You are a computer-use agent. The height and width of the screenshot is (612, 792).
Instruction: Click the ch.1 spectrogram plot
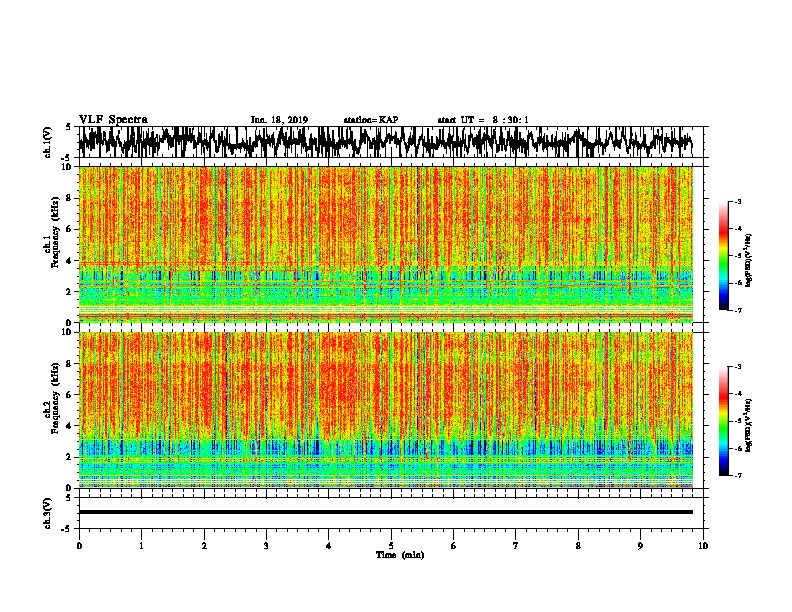tap(386, 244)
